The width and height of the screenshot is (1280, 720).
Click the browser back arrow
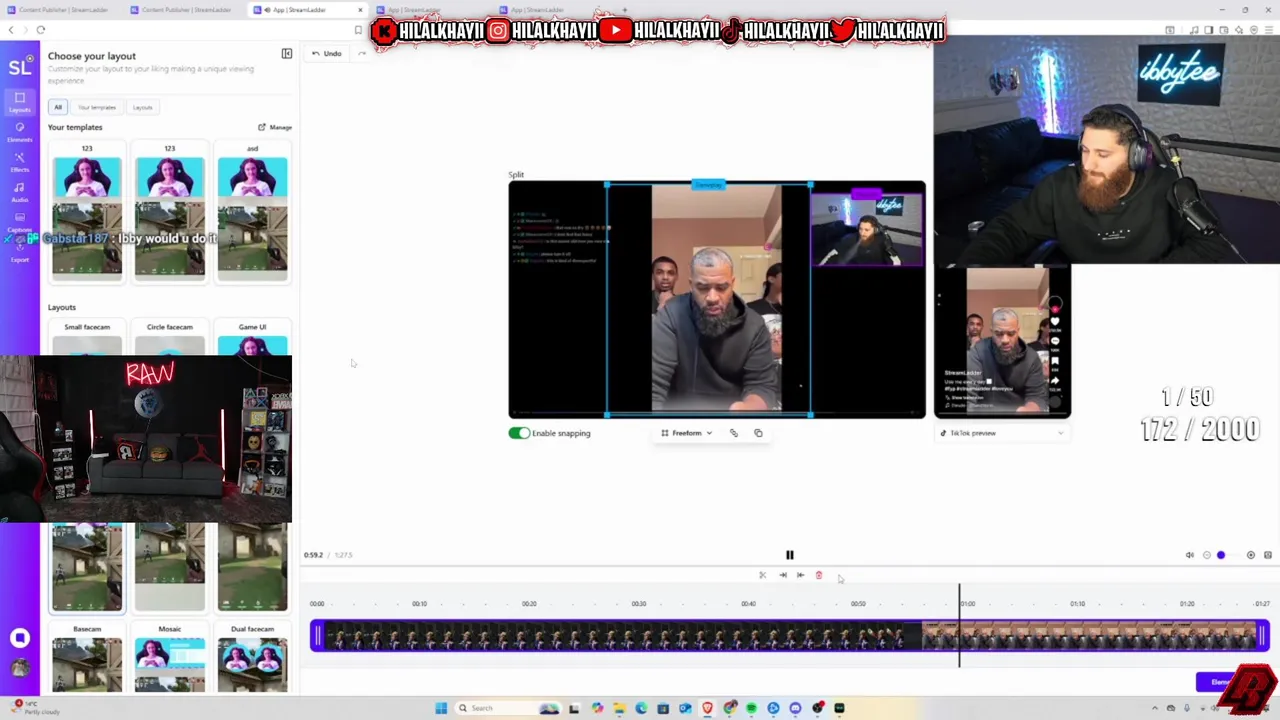[x=11, y=30]
